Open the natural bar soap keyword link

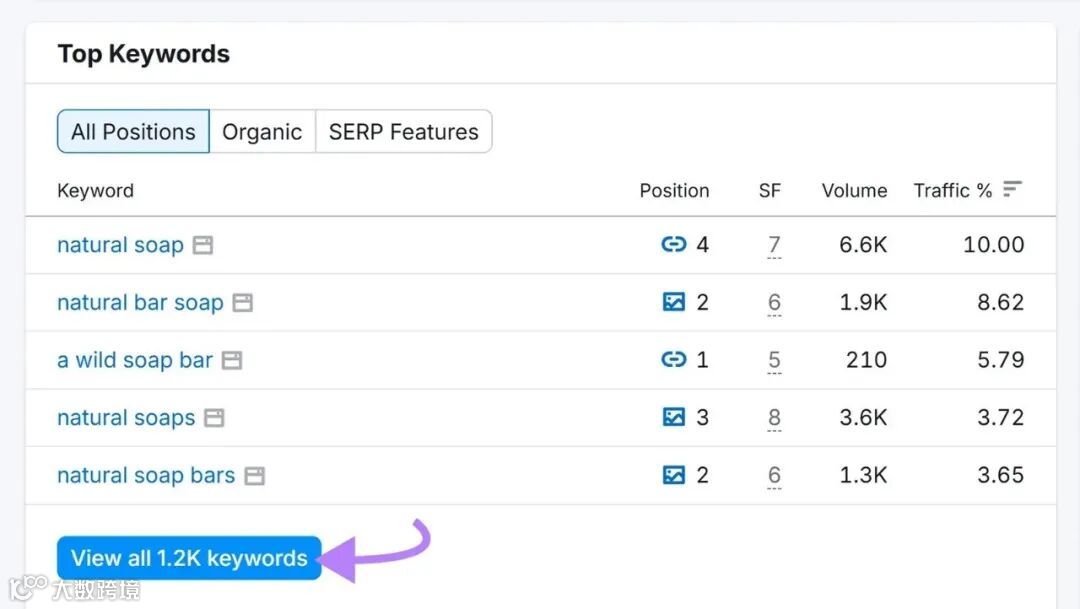pos(140,303)
